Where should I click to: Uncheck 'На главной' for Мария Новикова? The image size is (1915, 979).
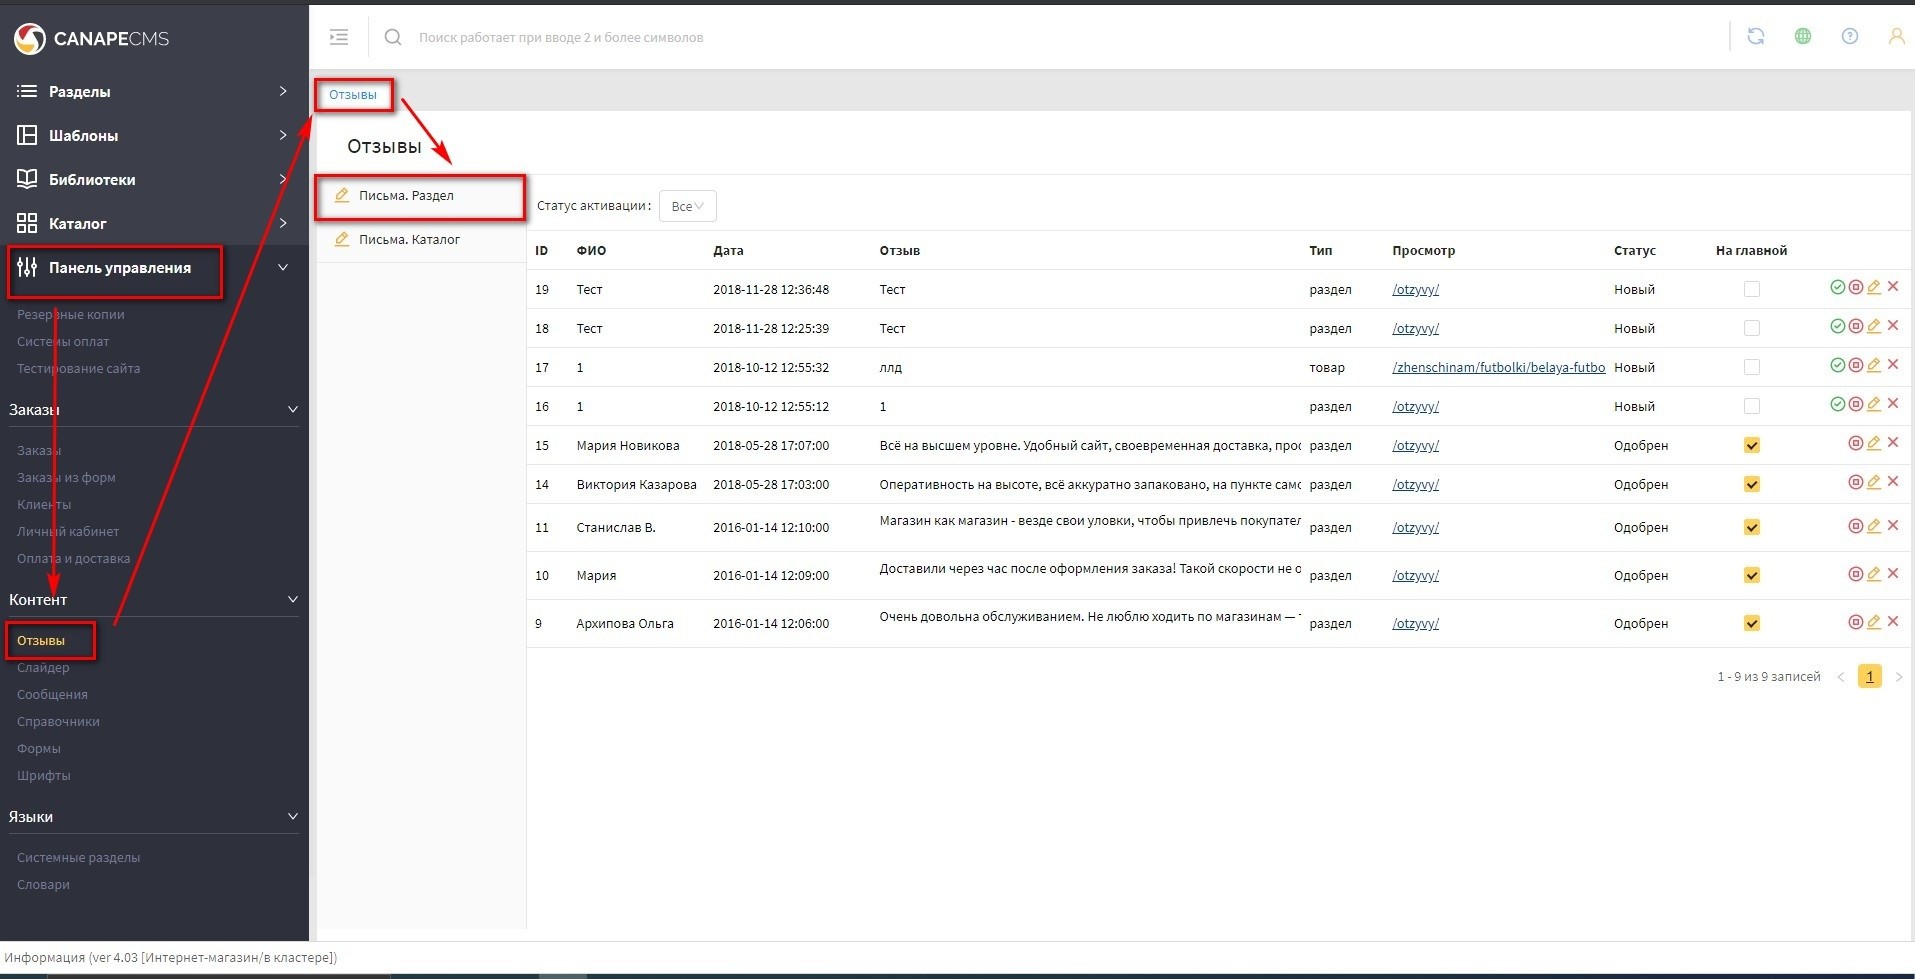[1751, 445]
